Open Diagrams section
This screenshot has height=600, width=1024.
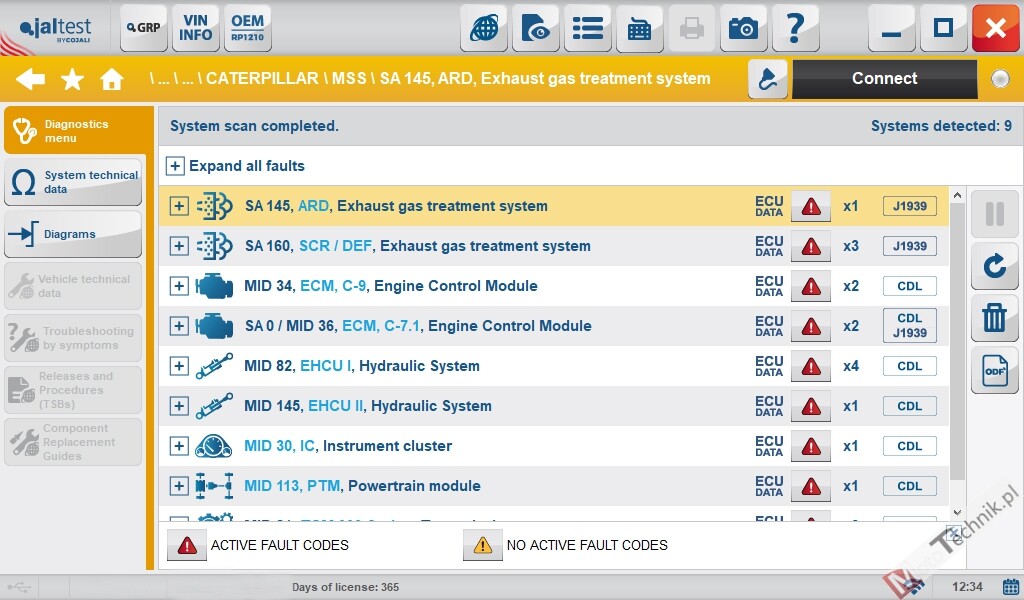coord(73,234)
